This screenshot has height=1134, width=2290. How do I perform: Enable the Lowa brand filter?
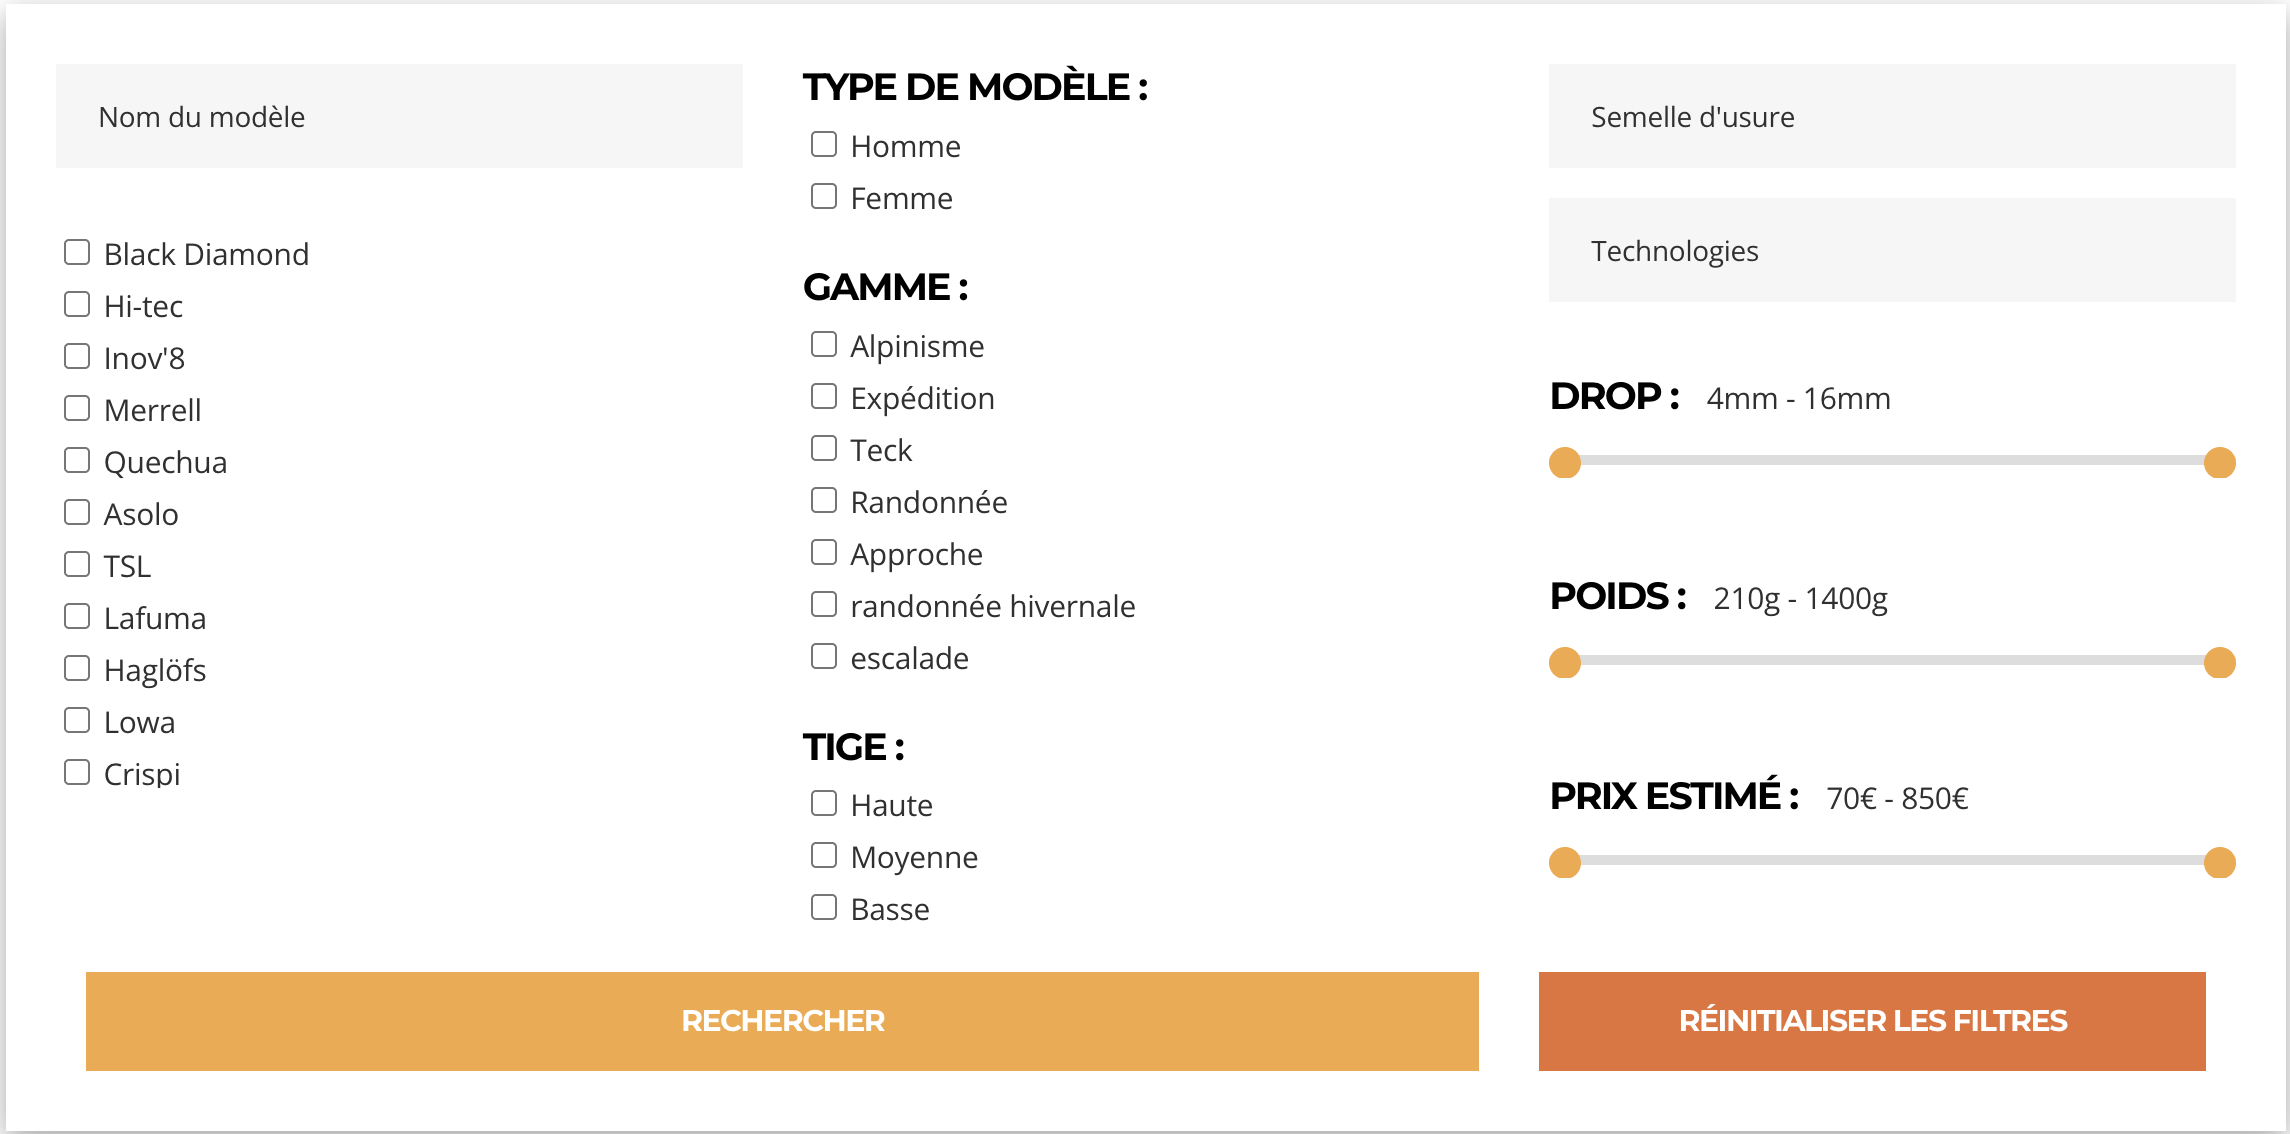point(77,721)
